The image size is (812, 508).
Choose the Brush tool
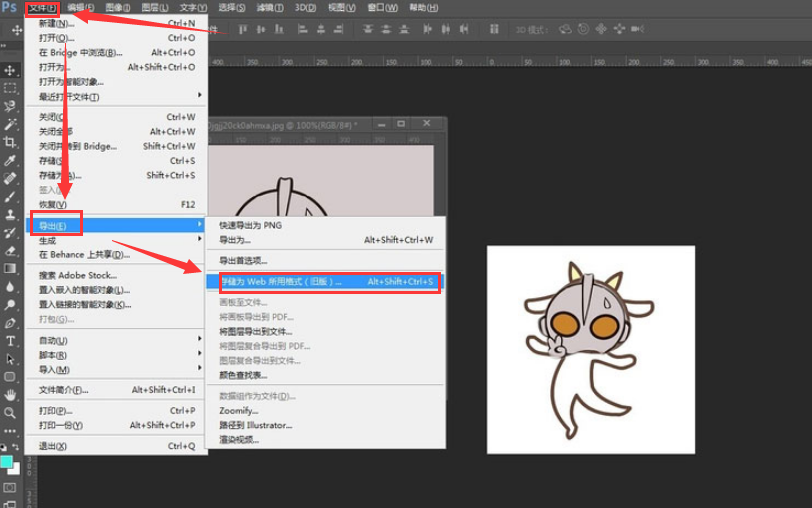11,197
